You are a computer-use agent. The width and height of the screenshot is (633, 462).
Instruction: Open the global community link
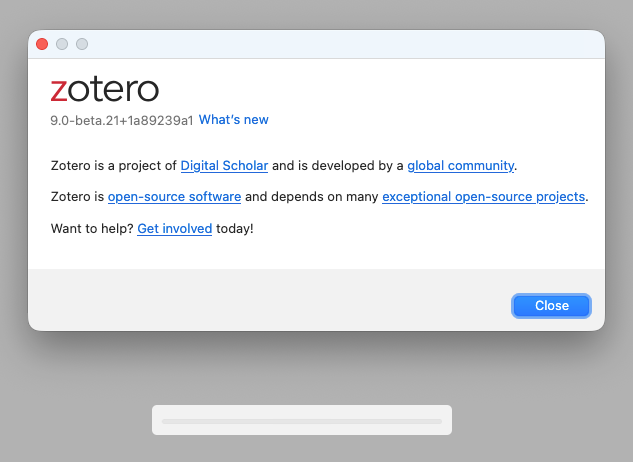click(x=461, y=166)
